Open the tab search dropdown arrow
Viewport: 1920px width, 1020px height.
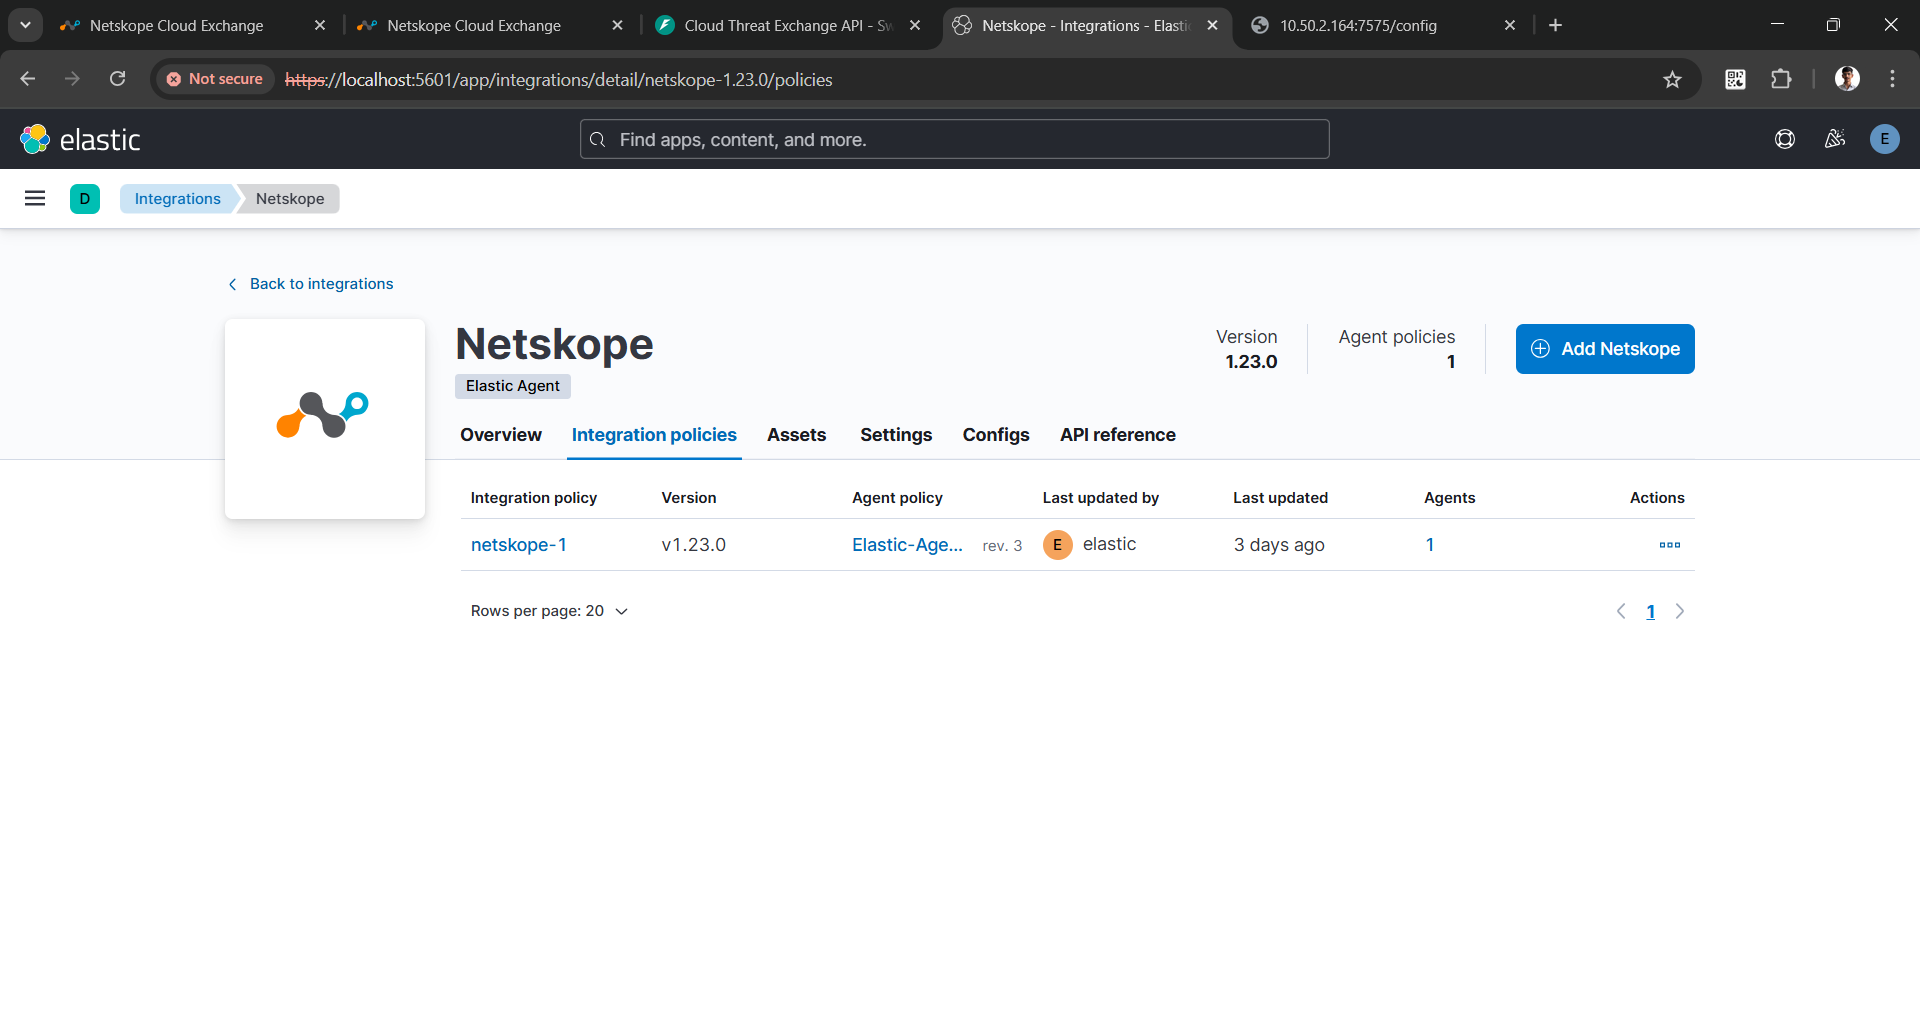26,25
